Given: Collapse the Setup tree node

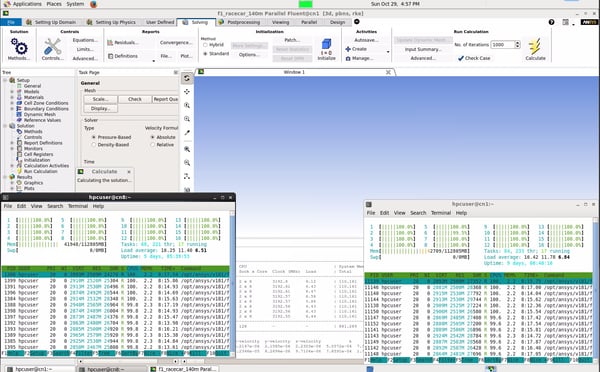Looking at the screenshot, I should tap(5, 80).
